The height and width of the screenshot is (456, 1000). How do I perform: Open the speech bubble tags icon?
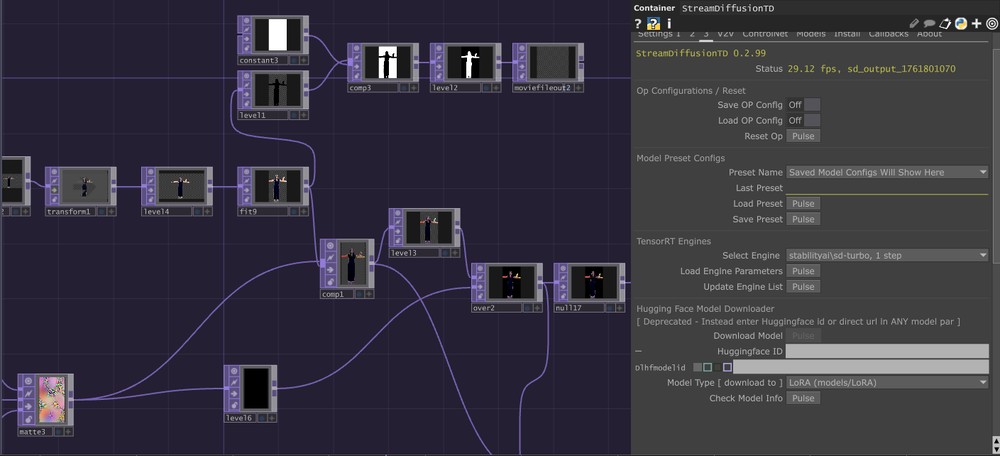pos(930,24)
